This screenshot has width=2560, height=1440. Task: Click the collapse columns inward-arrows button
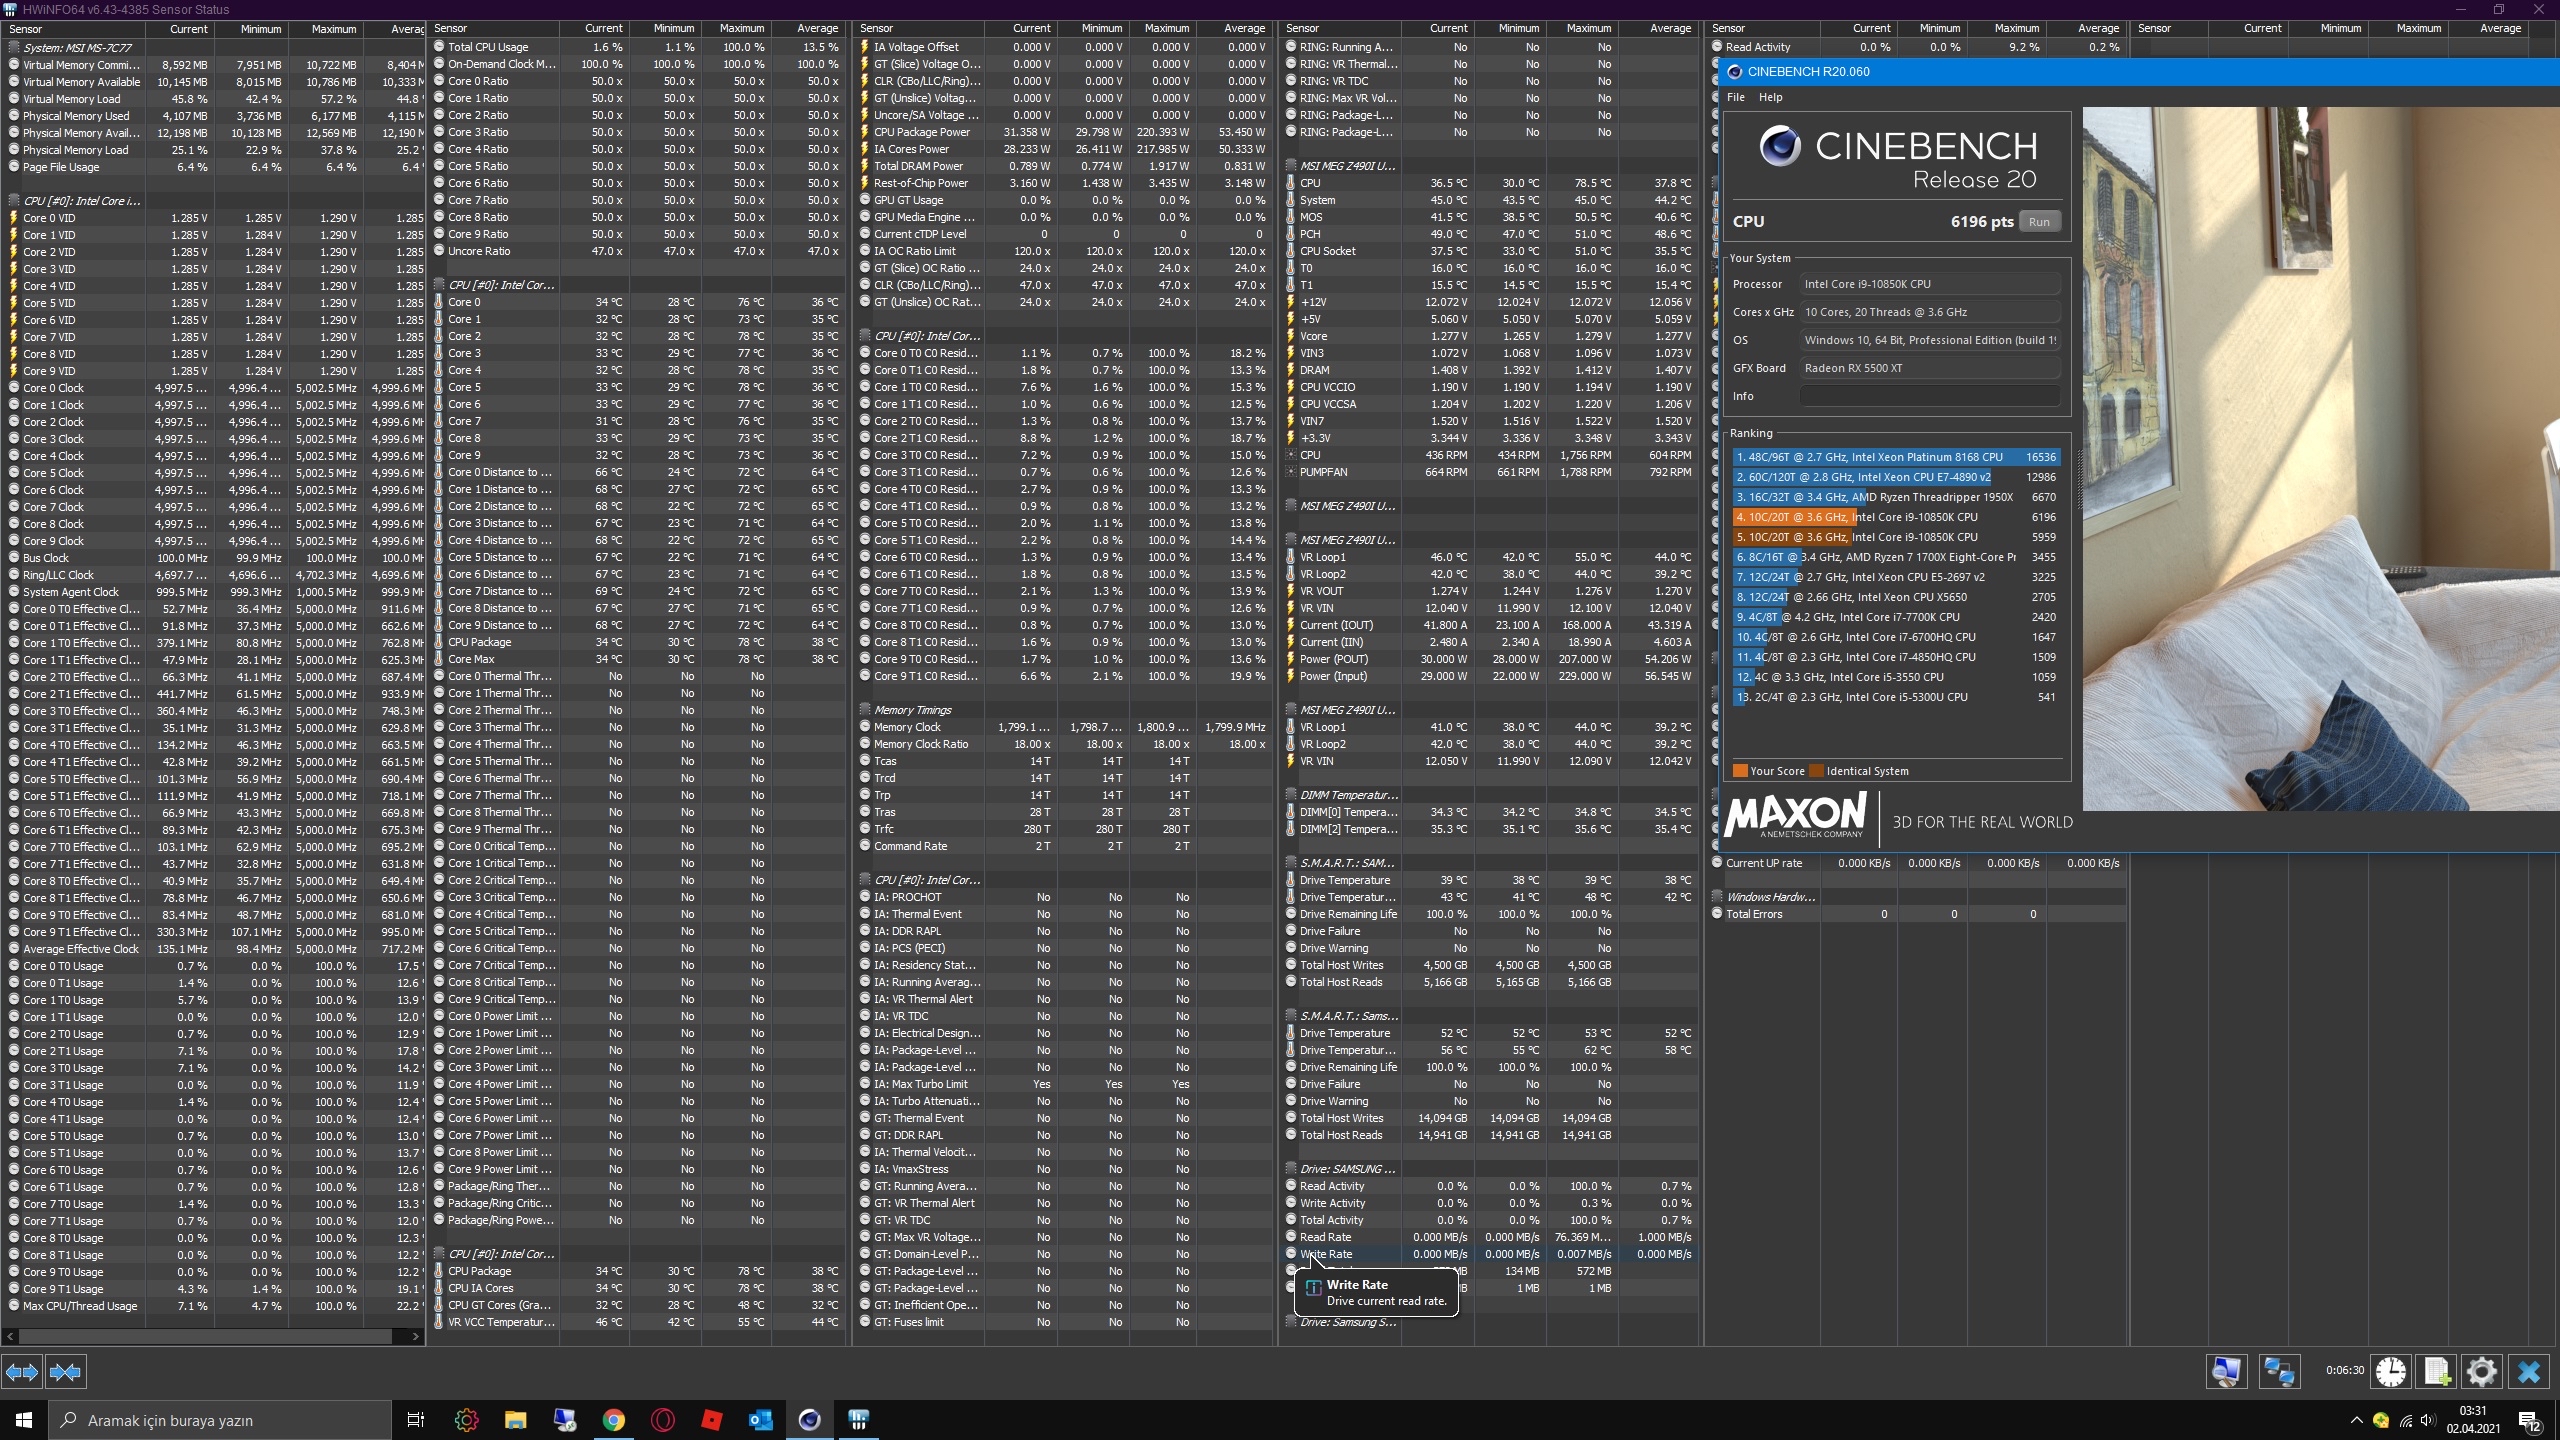coord(66,1372)
